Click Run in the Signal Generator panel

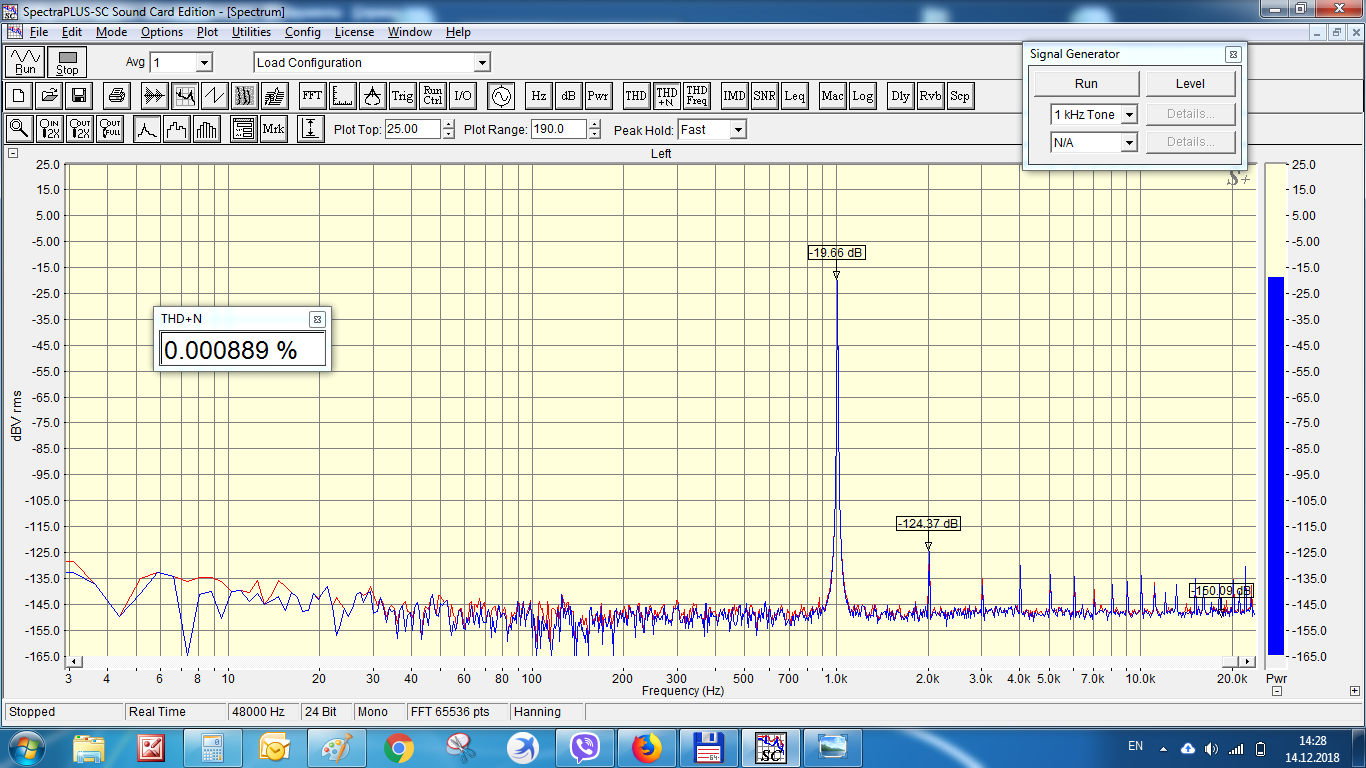coord(1086,84)
